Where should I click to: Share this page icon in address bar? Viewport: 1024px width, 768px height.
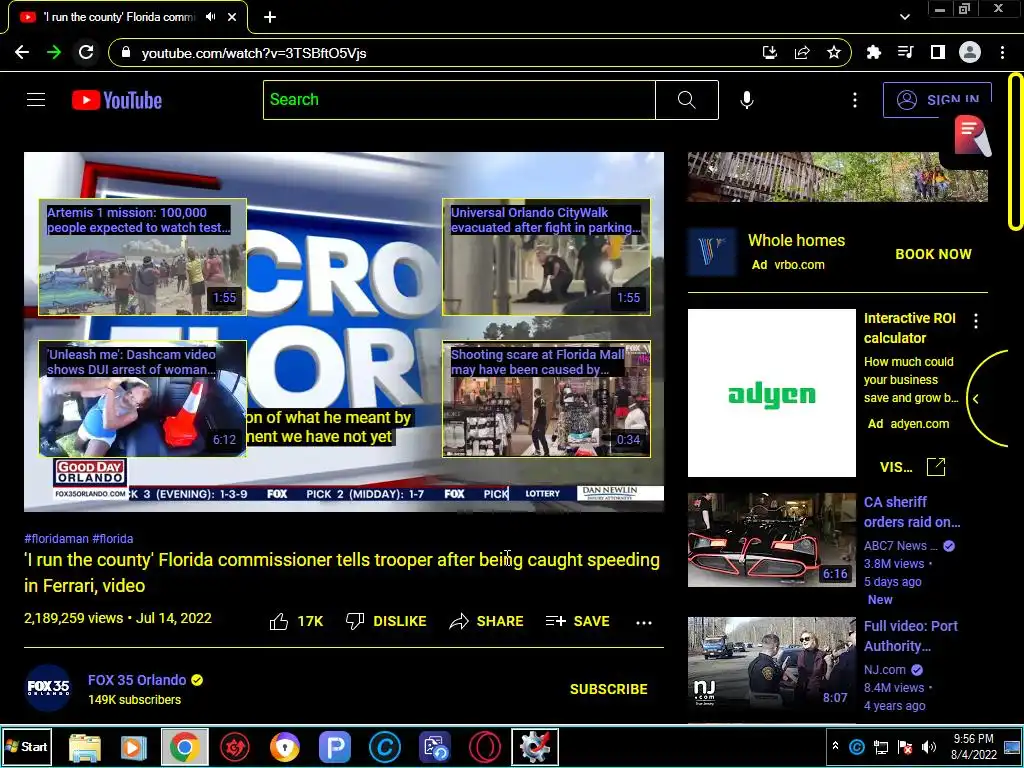(x=802, y=53)
